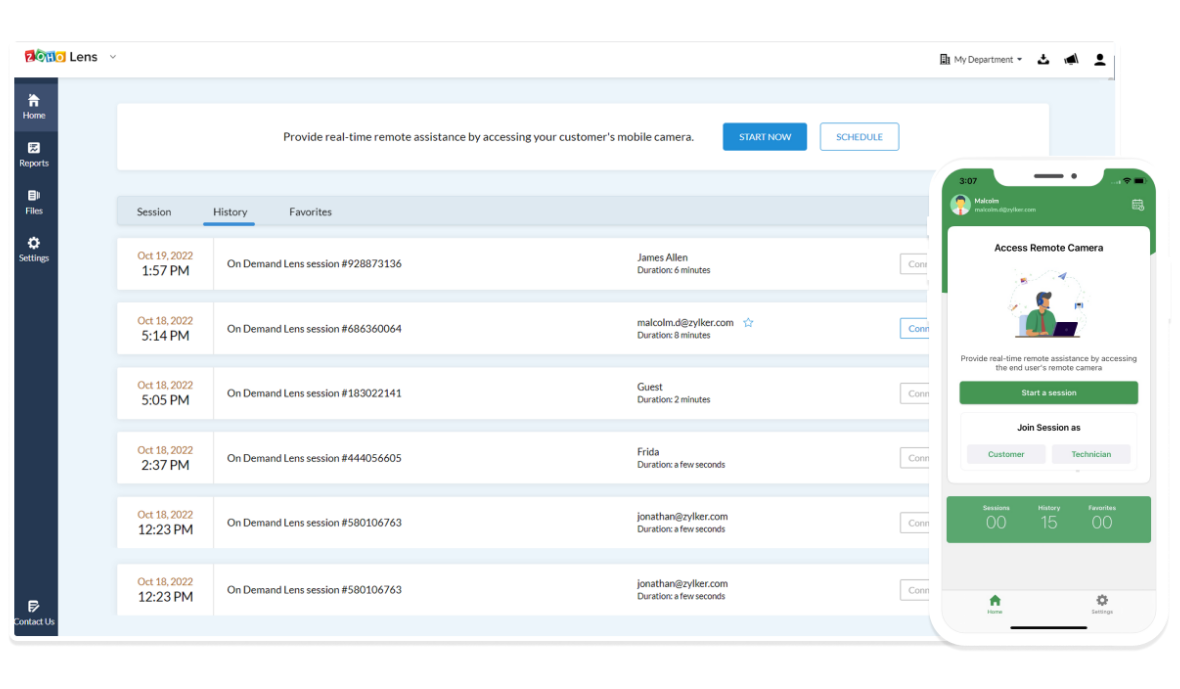Open Contact Us at sidebar bottom
Image resolution: width=1180 pixels, height=689 pixels.
[x=34, y=613]
